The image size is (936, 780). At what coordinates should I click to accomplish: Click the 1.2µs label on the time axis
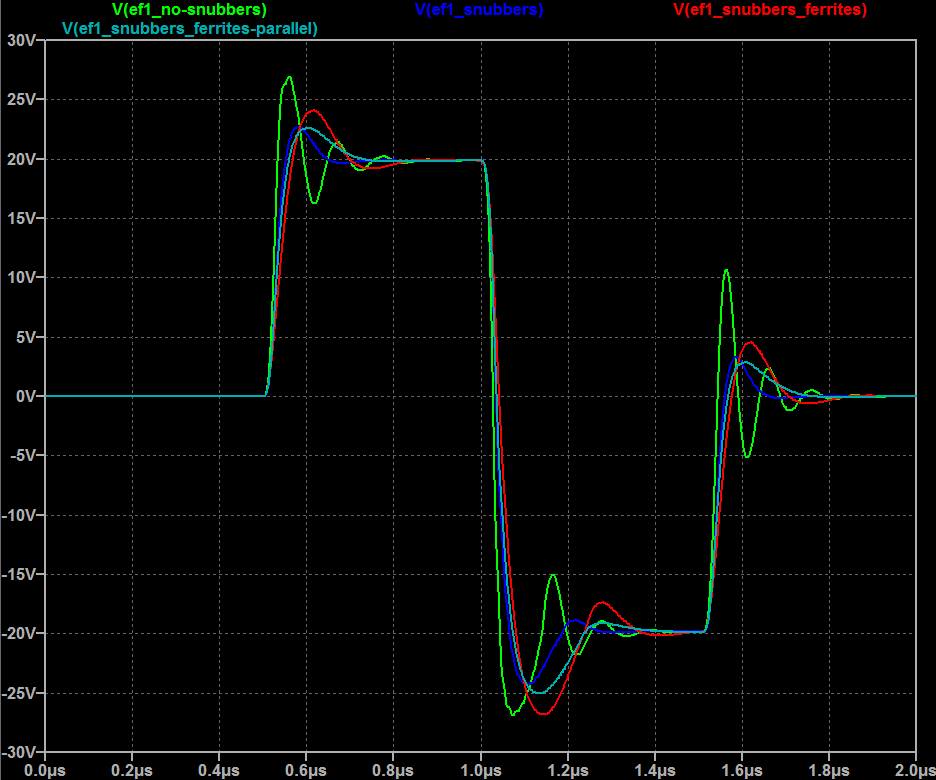[568, 770]
